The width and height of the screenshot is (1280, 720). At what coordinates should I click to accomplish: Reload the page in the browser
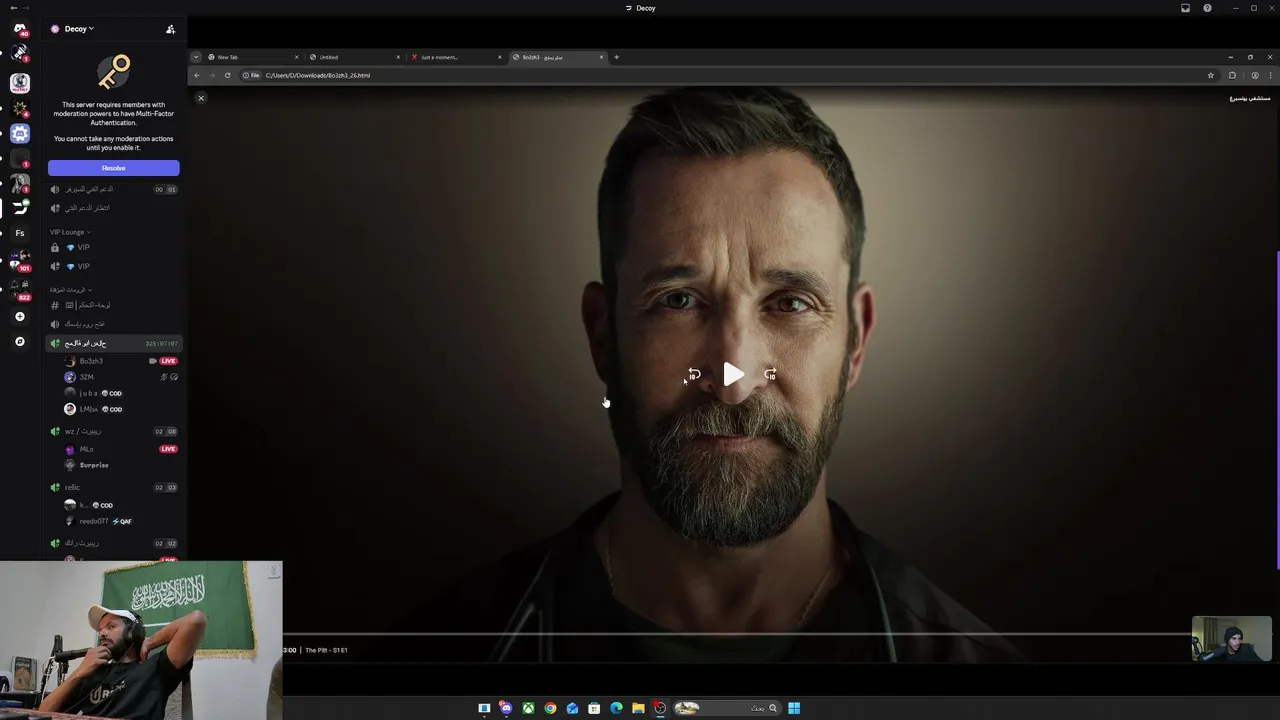point(227,75)
